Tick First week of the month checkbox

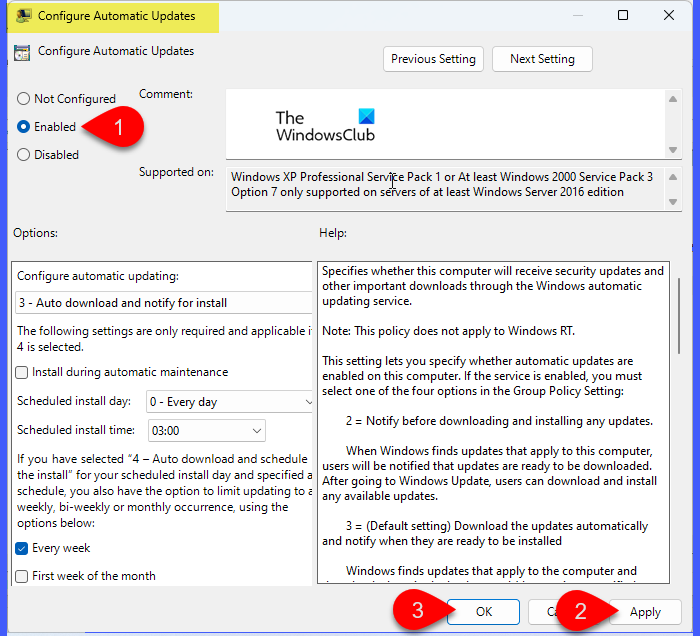22,576
